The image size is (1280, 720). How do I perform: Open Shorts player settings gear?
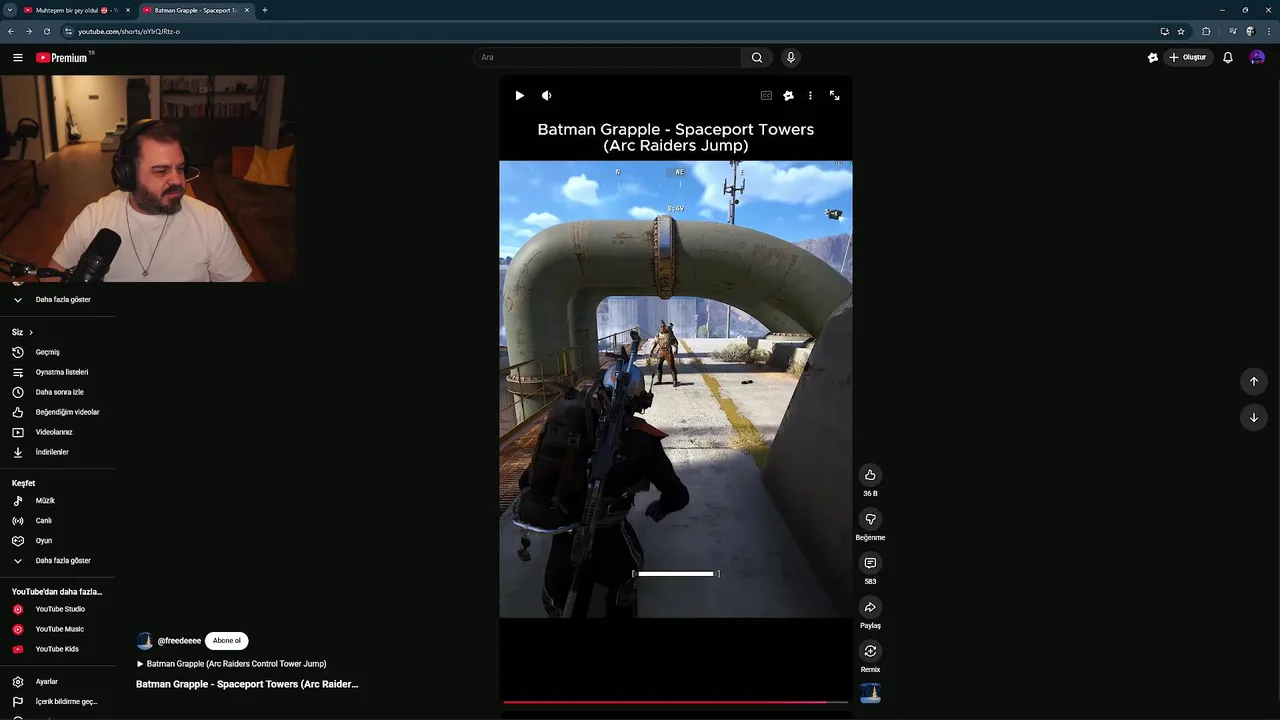[x=788, y=95]
